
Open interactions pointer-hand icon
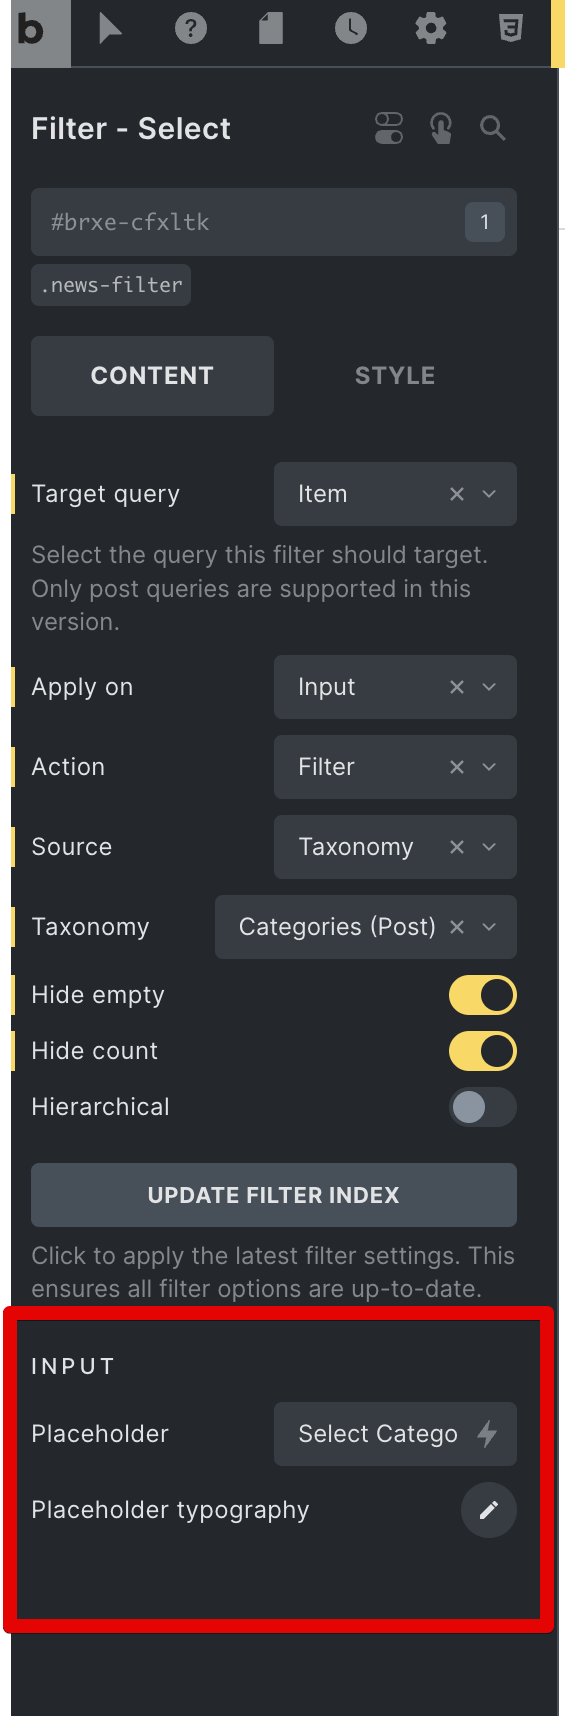pyautogui.click(x=441, y=128)
